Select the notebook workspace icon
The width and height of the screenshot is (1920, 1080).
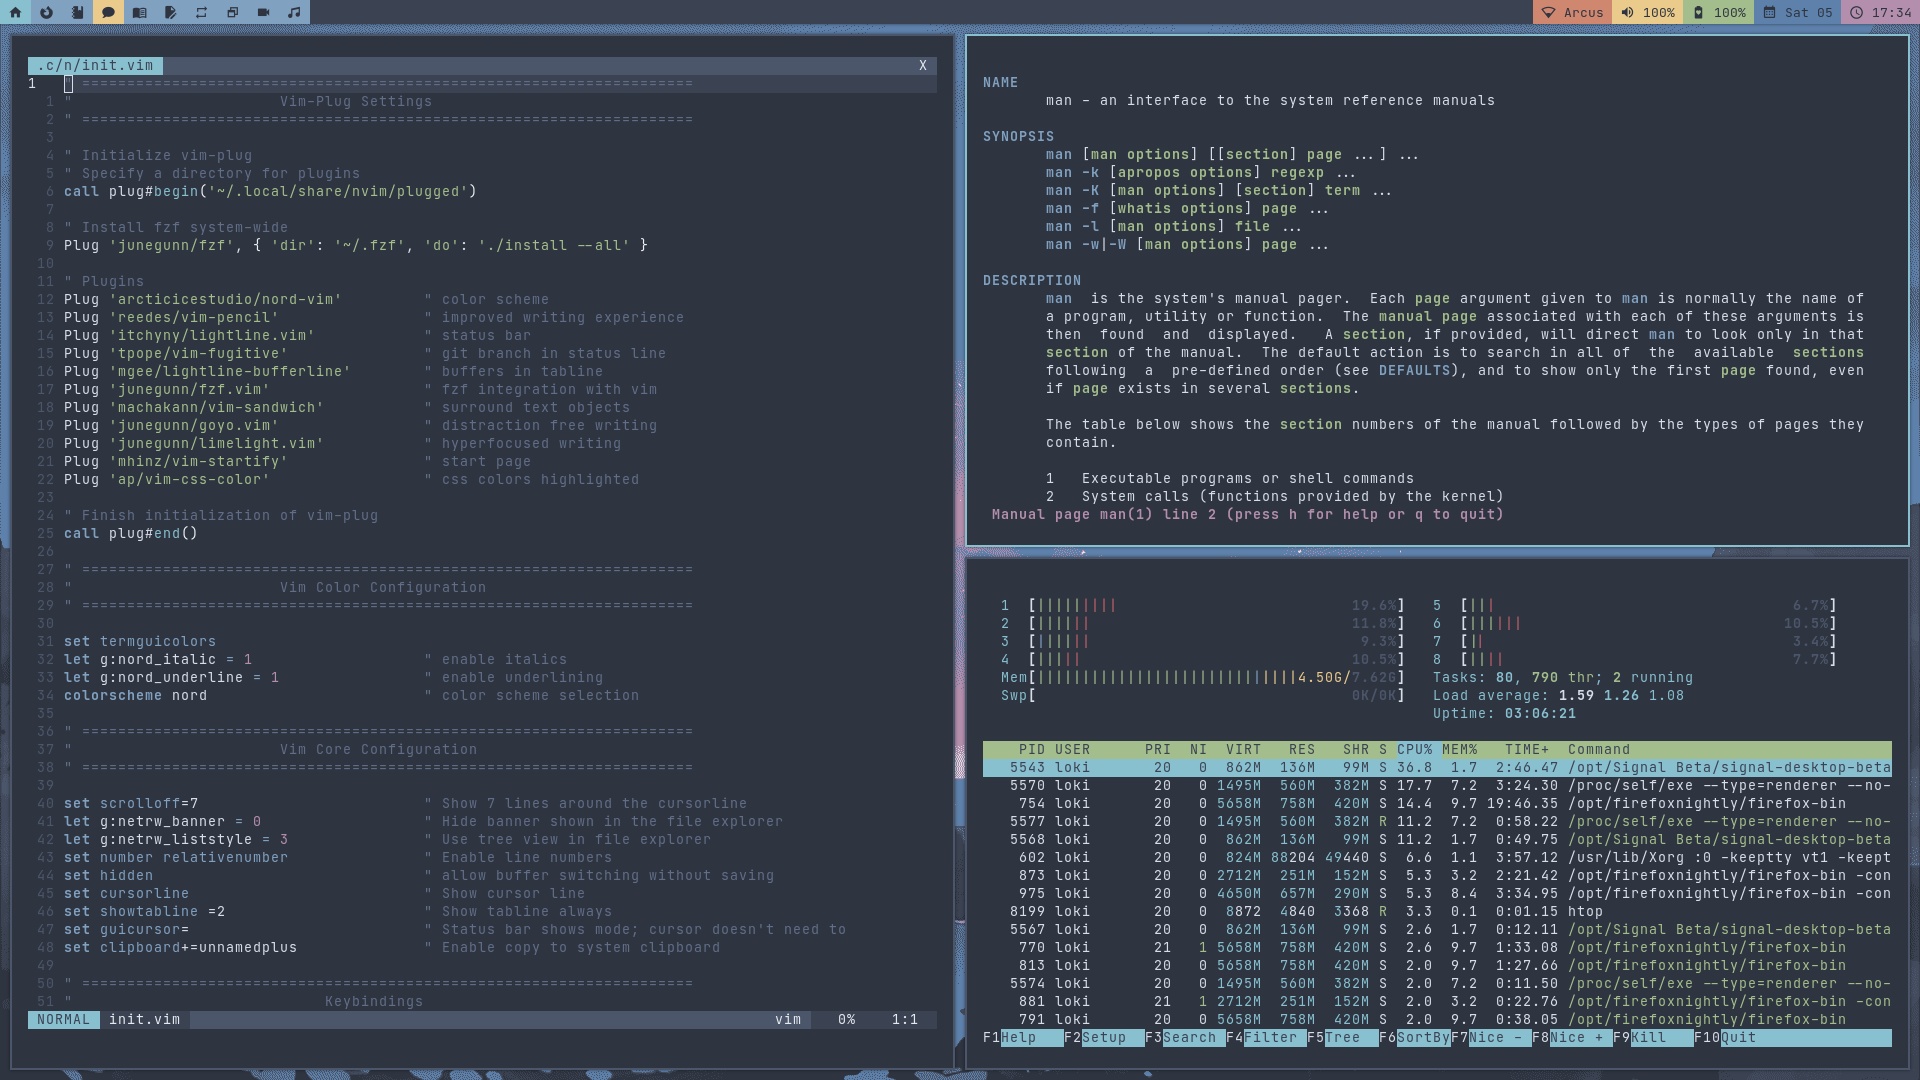(x=77, y=12)
